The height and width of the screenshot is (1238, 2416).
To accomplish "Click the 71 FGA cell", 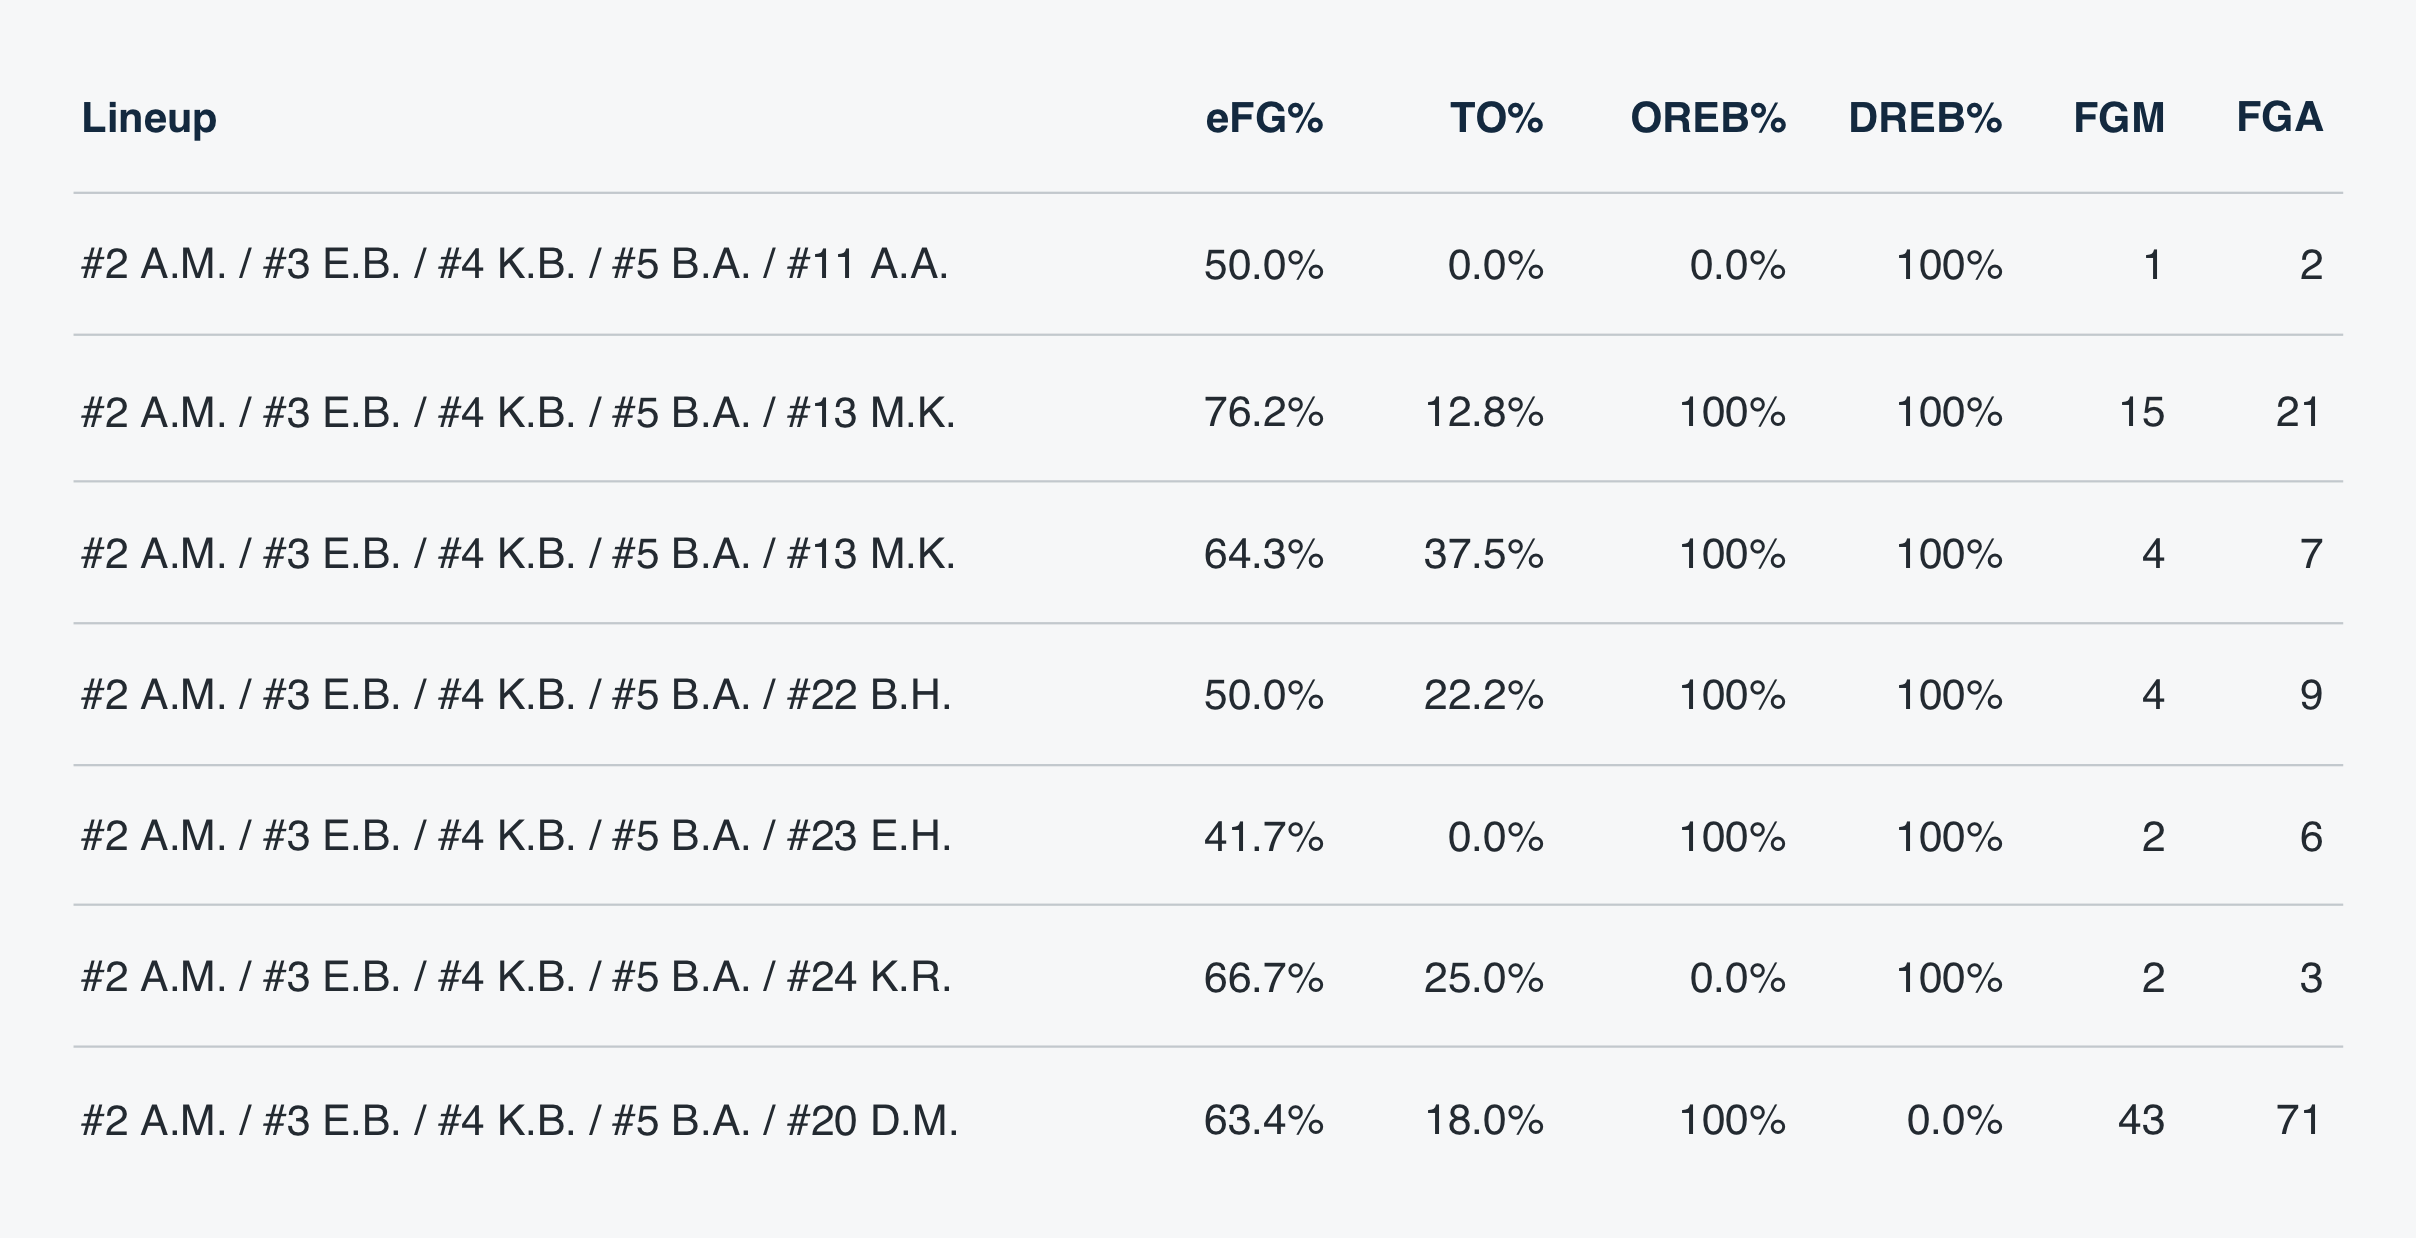I will 2297,1120.
